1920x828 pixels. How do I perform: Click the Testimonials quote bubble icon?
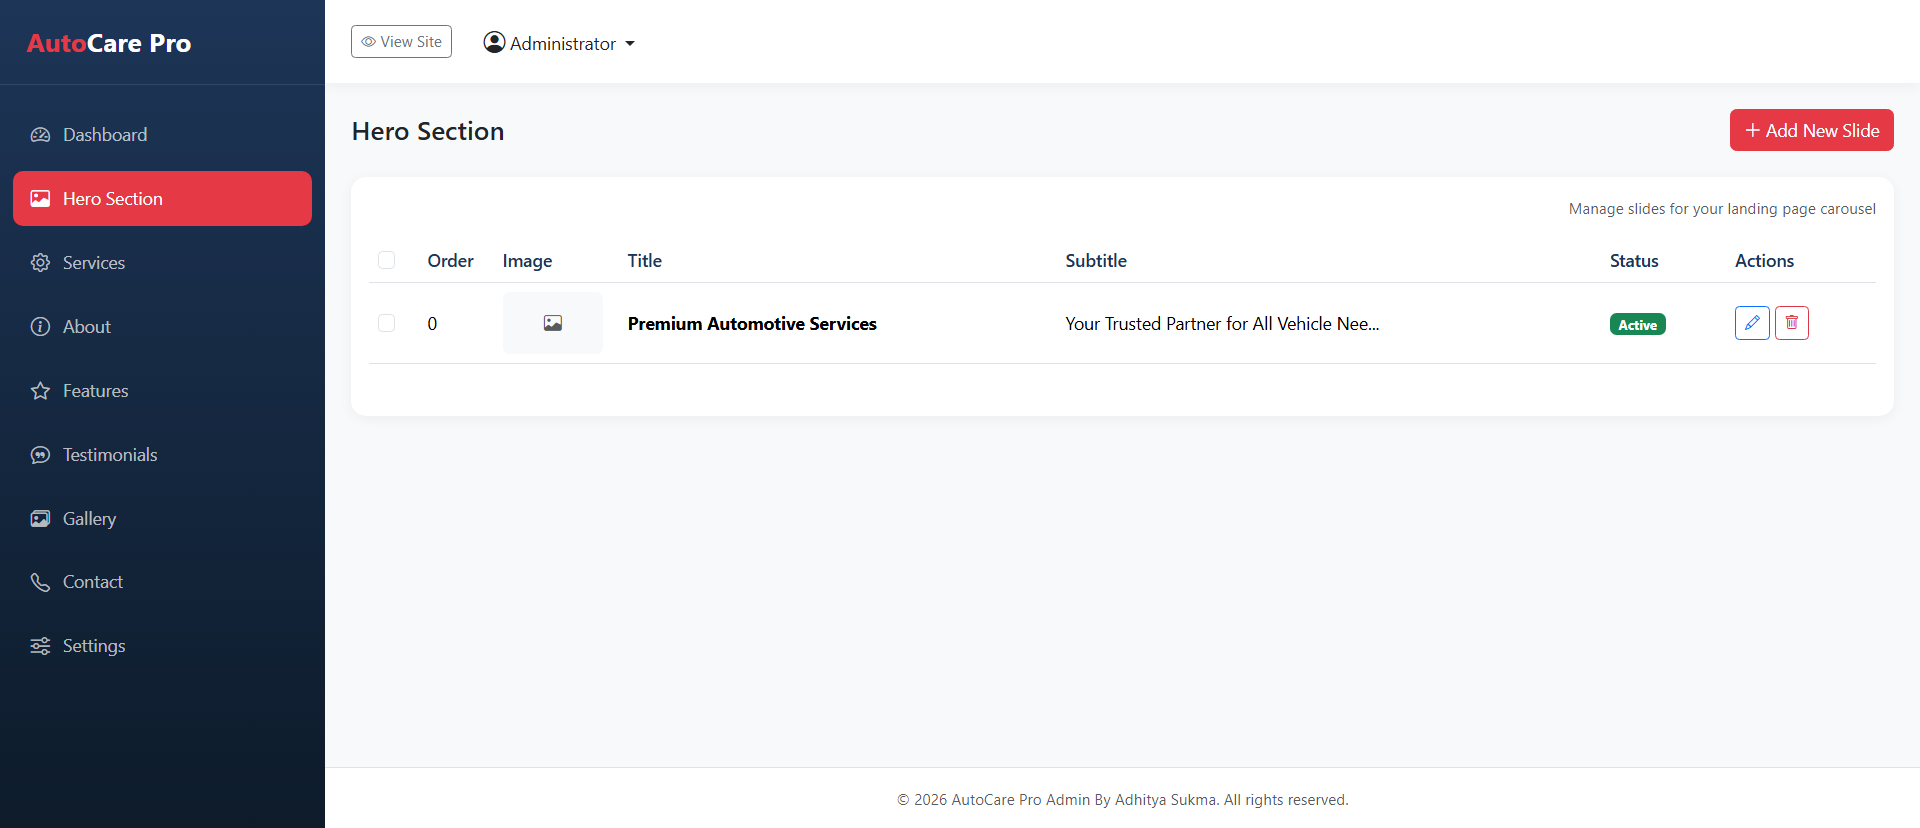point(40,455)
